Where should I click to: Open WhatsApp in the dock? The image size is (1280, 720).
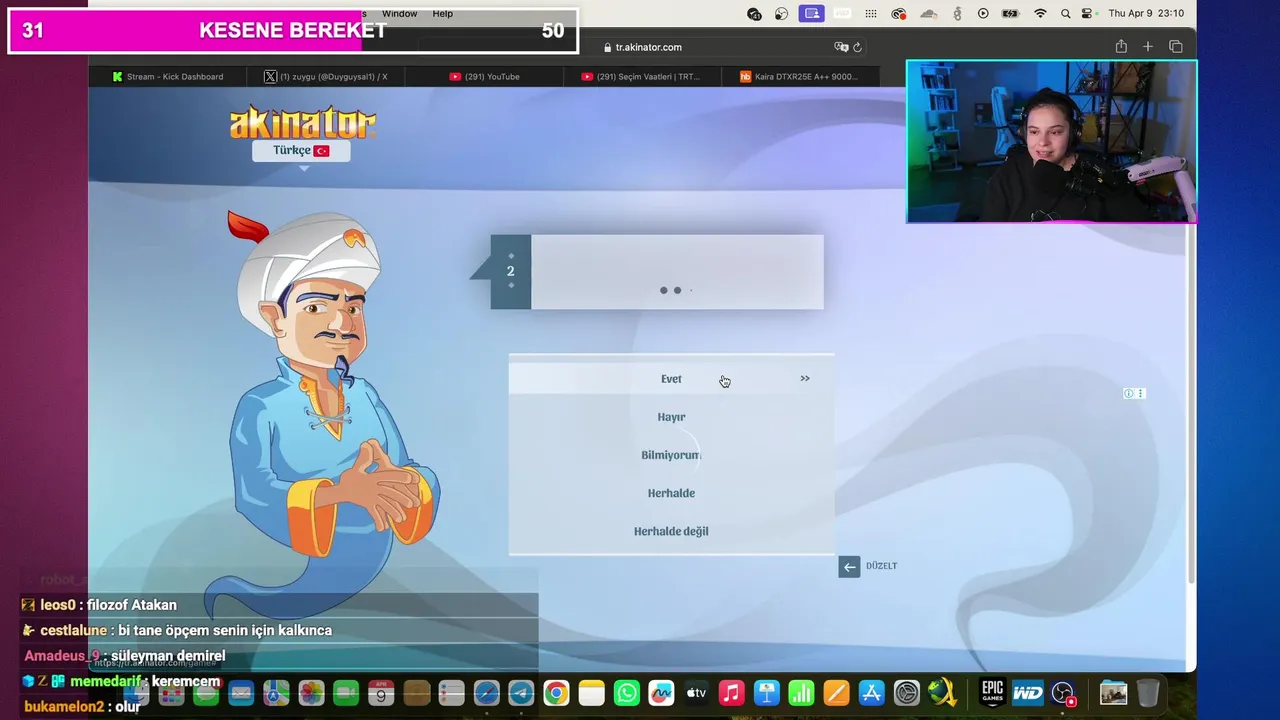[627, 692]
